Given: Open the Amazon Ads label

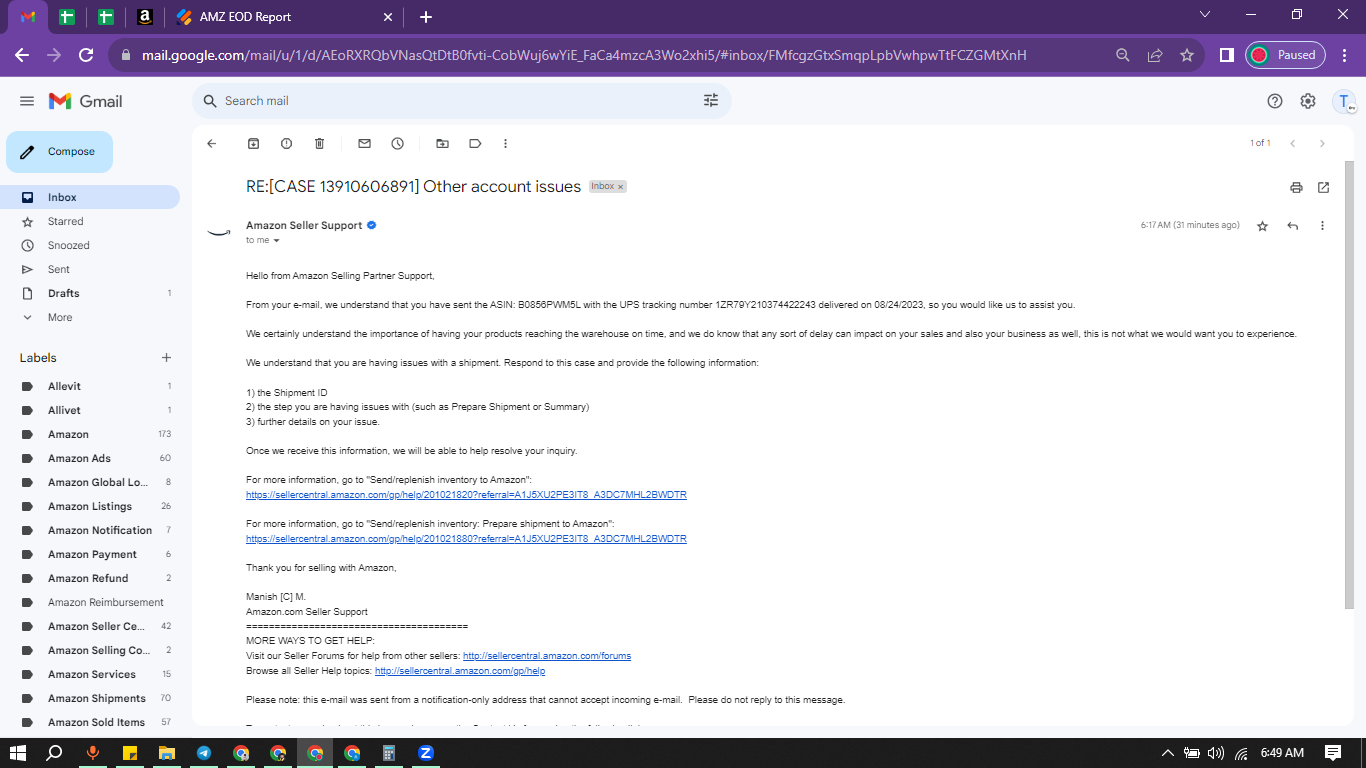Looking at the screenshot, I should pos(90,459).
